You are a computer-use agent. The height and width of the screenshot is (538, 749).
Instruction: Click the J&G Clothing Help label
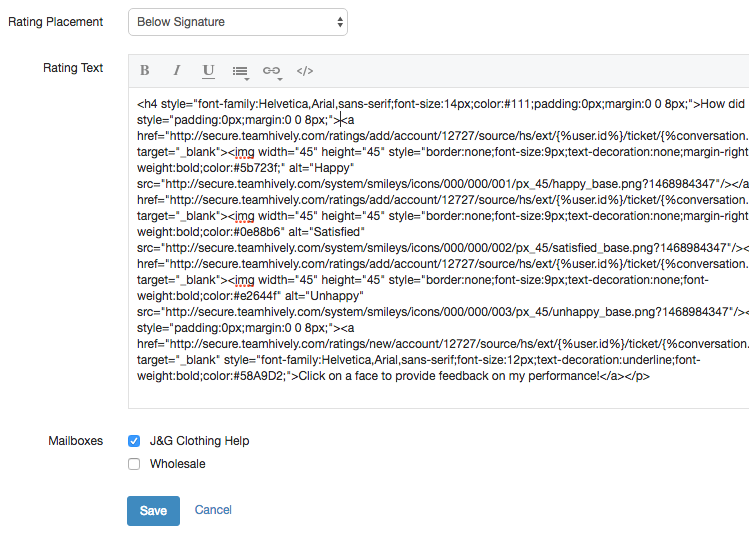[x=199, y=441]
